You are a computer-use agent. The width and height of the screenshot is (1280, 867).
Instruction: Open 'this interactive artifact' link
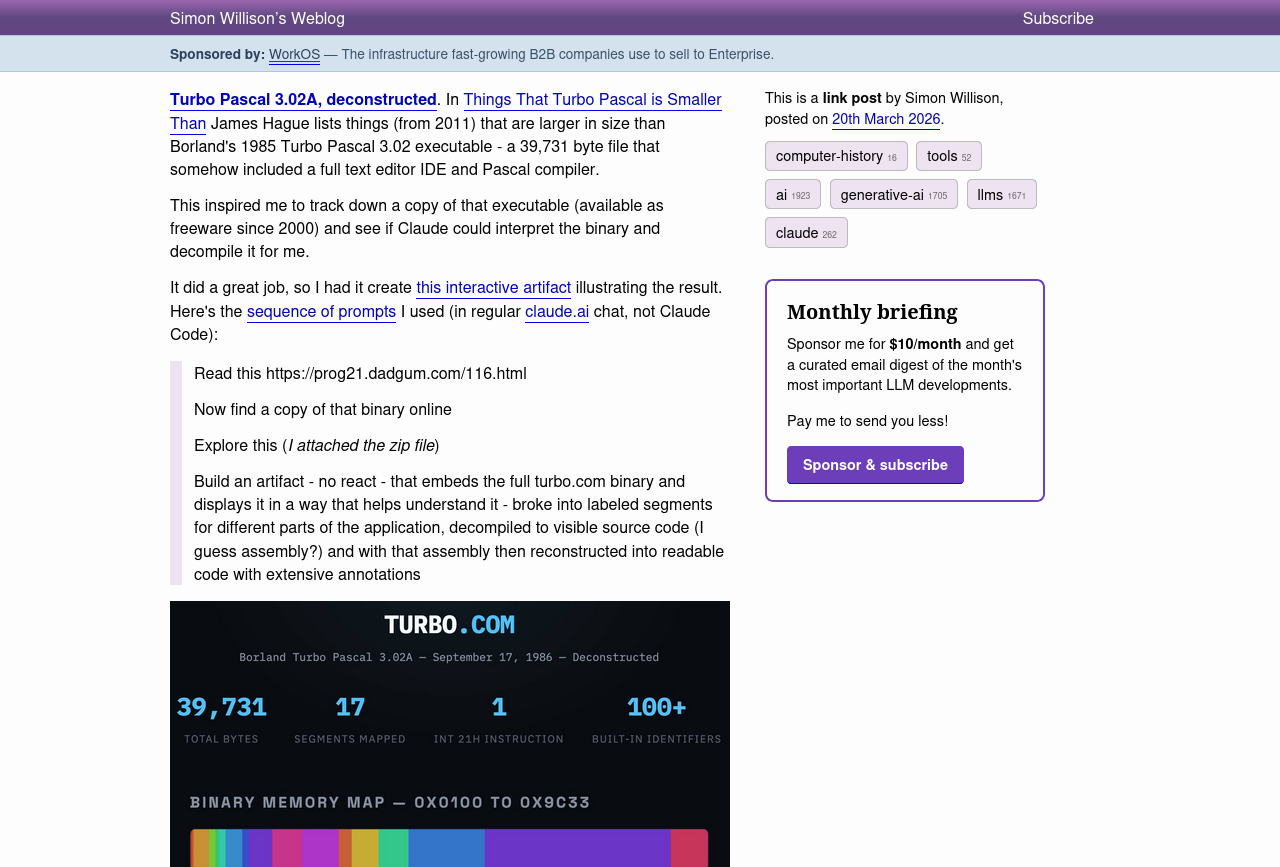coord(493,287)
